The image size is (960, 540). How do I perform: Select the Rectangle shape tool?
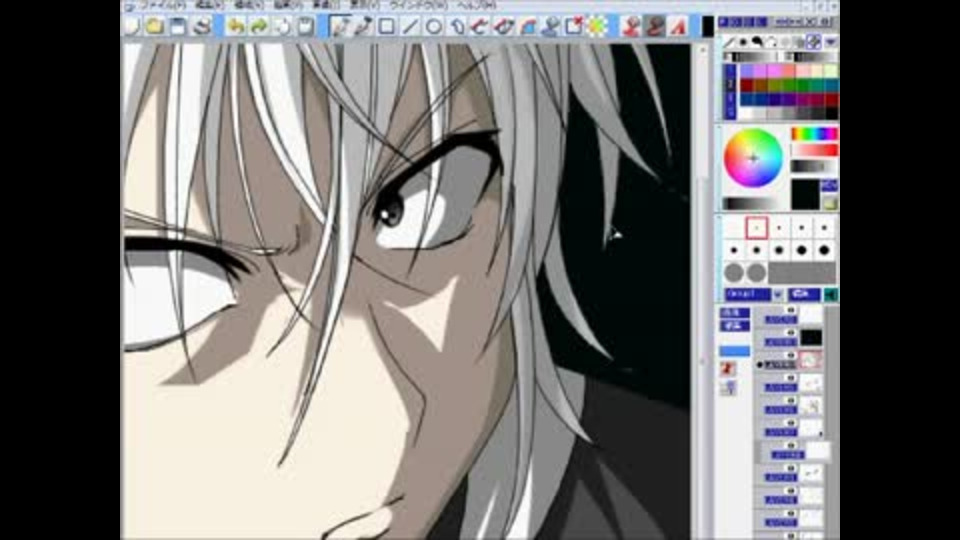pyautogui.click(x=386, y=26)
